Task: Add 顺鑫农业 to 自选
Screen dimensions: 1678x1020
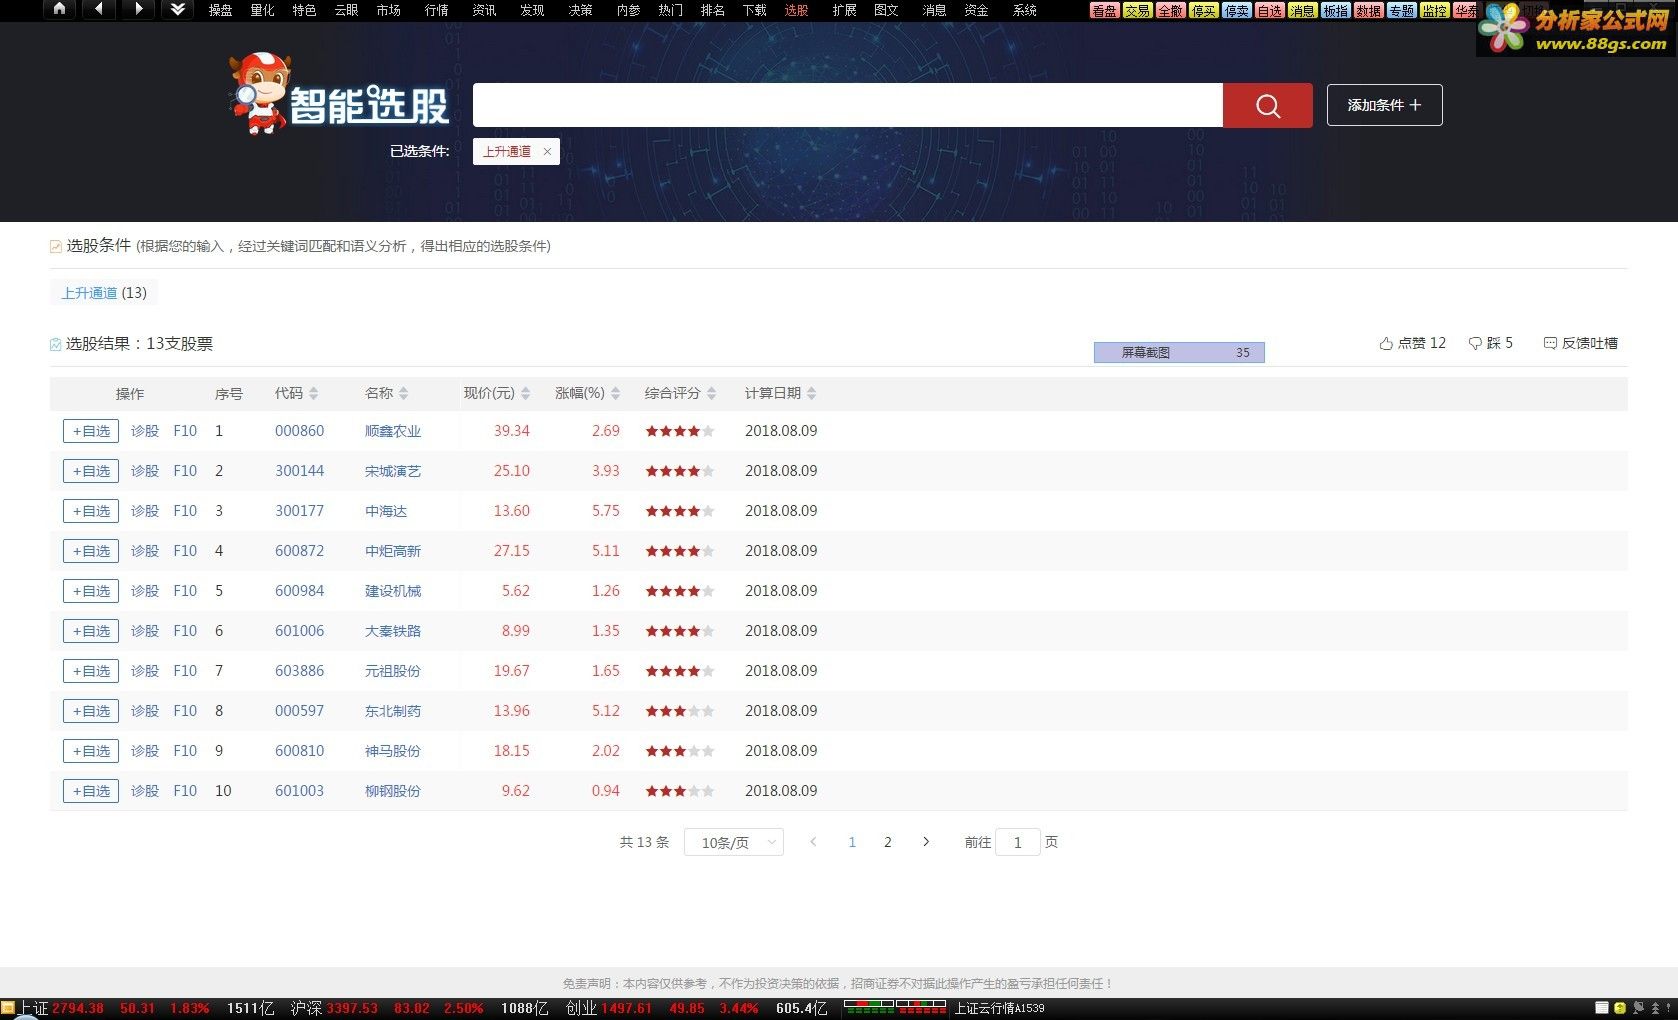Action: point(91,431)
